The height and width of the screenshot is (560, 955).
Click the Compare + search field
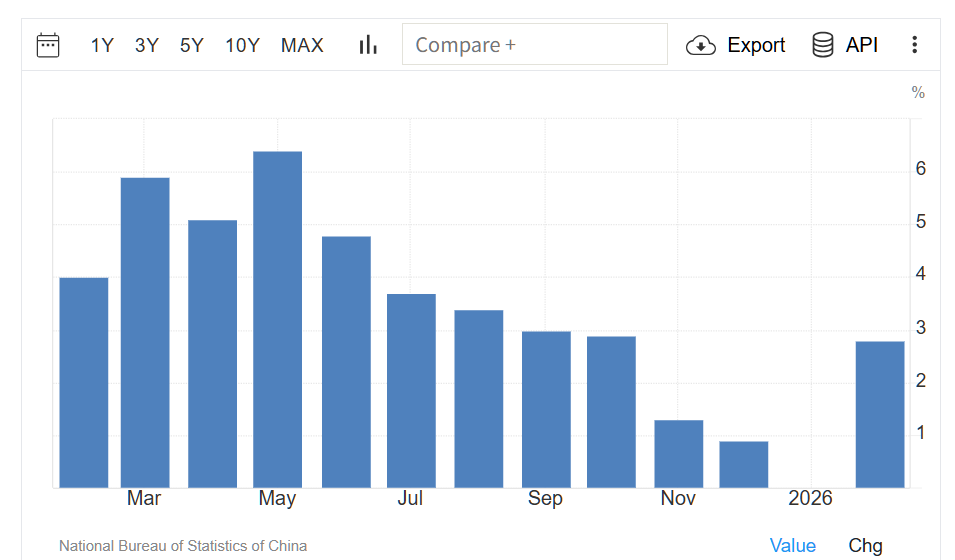[x=534, y=45]
